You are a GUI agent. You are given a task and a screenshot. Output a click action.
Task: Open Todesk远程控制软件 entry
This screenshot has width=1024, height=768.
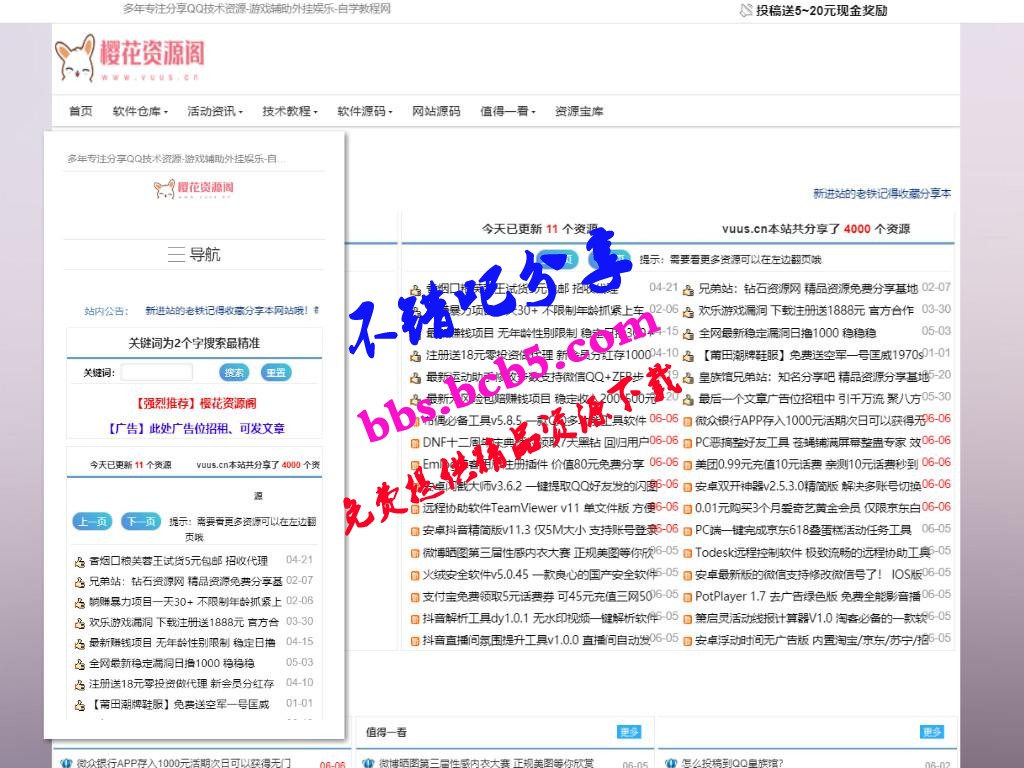click(812, 552)
